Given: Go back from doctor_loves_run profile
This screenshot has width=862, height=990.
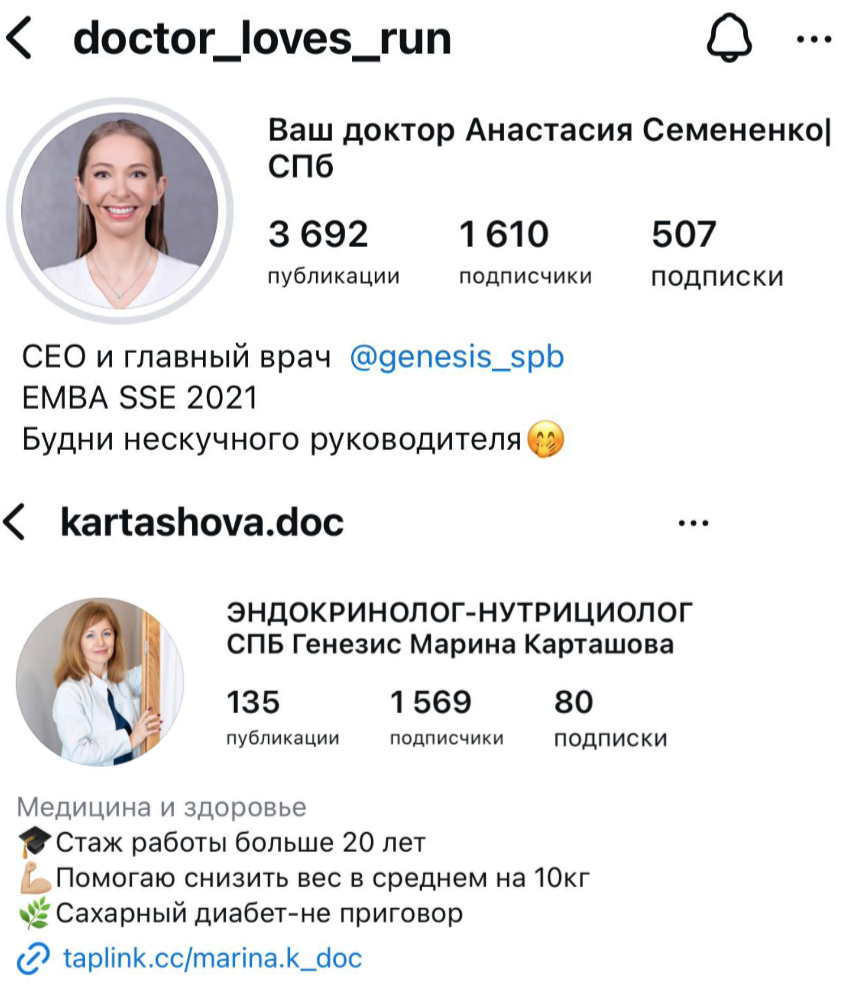Looking at the screenshot, I should coord(19,39).
